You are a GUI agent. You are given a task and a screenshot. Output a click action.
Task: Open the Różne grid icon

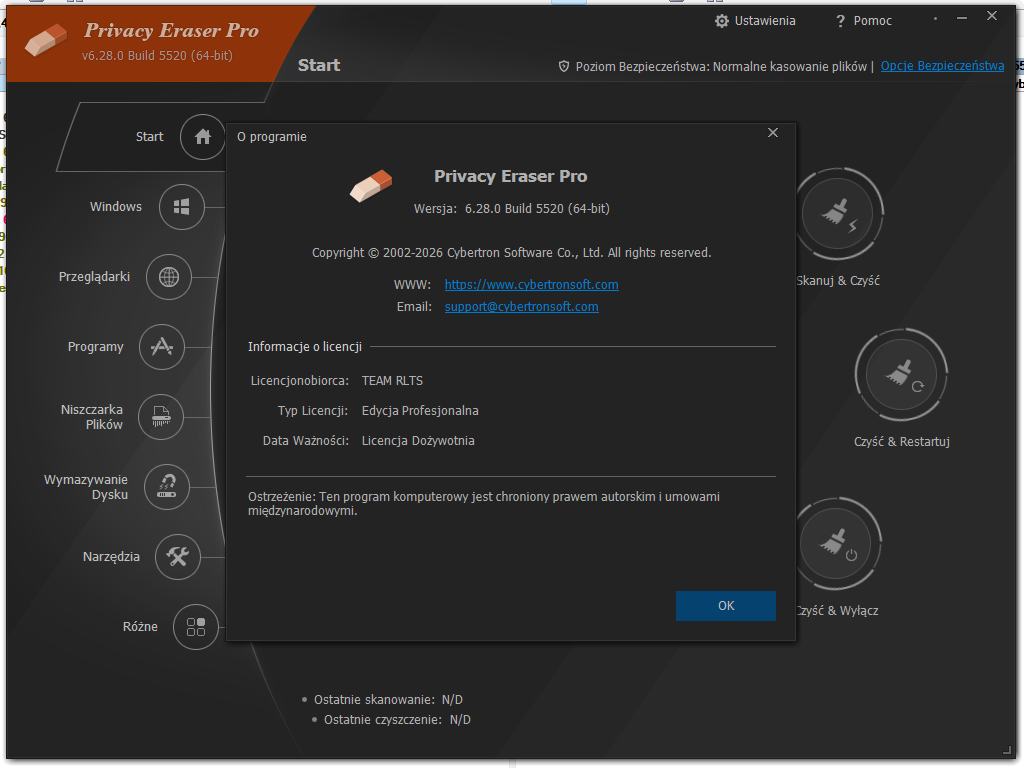(196, 627)
